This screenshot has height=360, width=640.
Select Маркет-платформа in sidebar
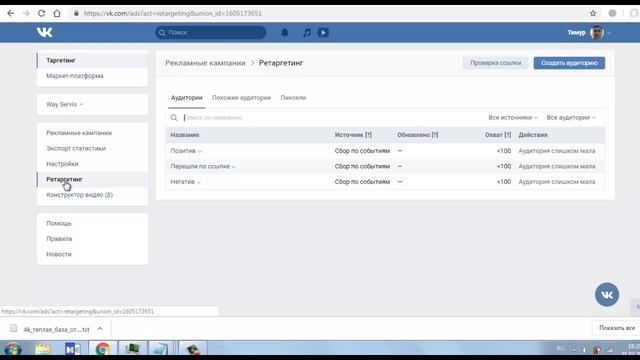[92, 76]
